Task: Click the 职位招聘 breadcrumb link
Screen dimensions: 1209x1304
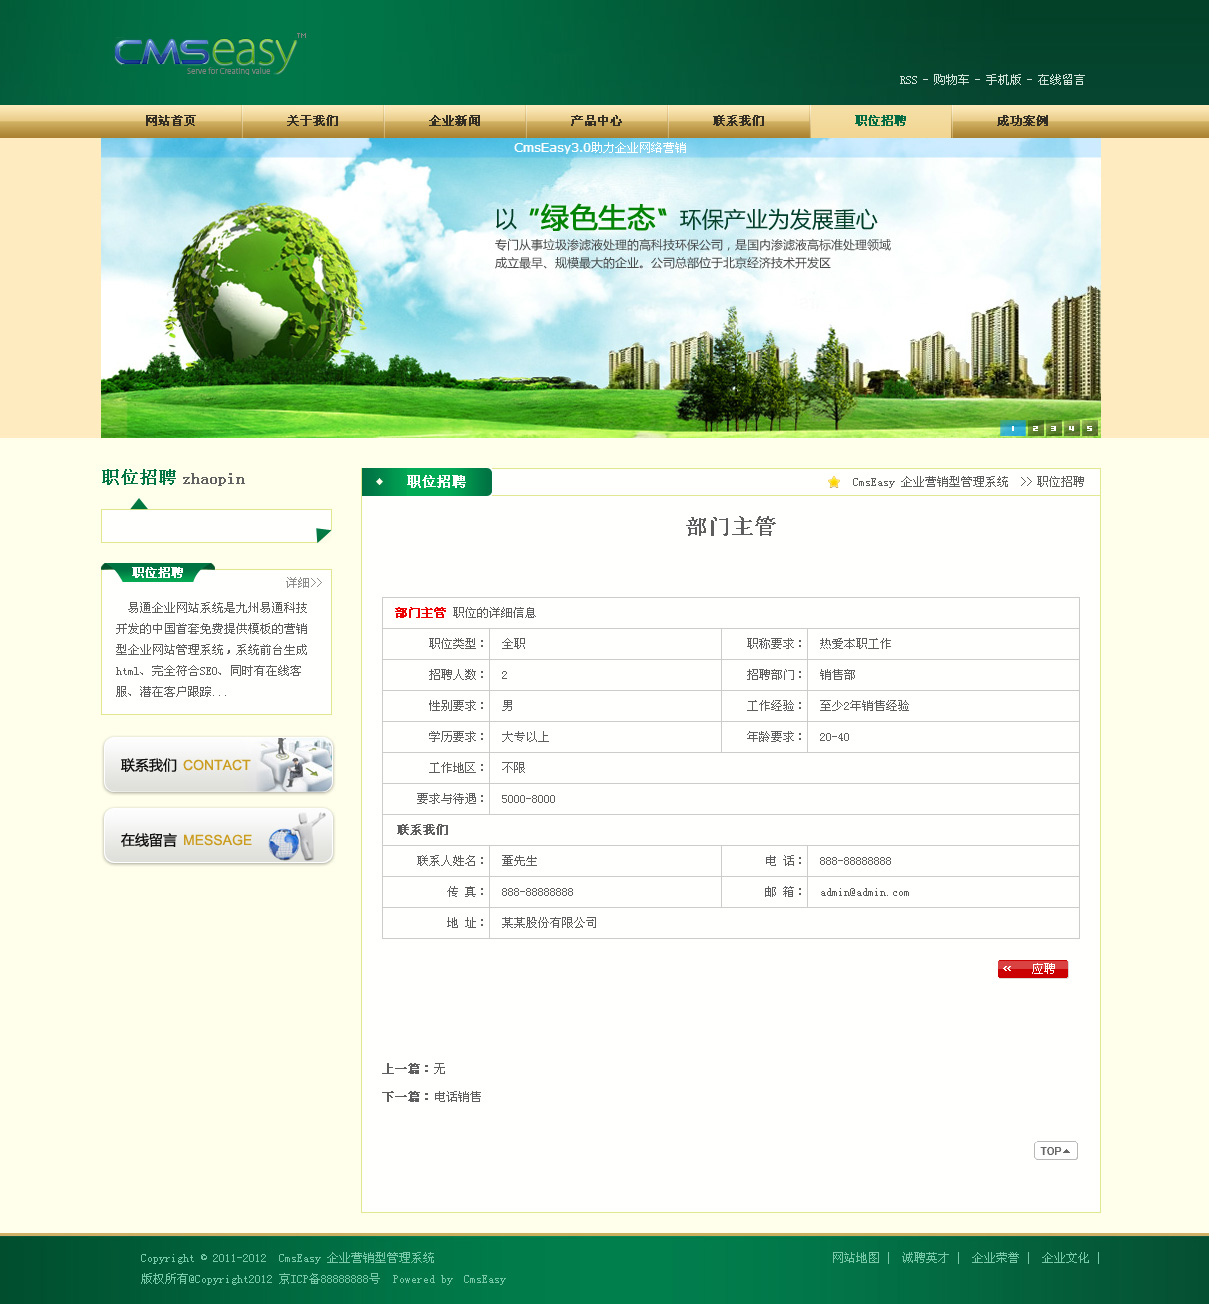Action: coord(1060,482)
